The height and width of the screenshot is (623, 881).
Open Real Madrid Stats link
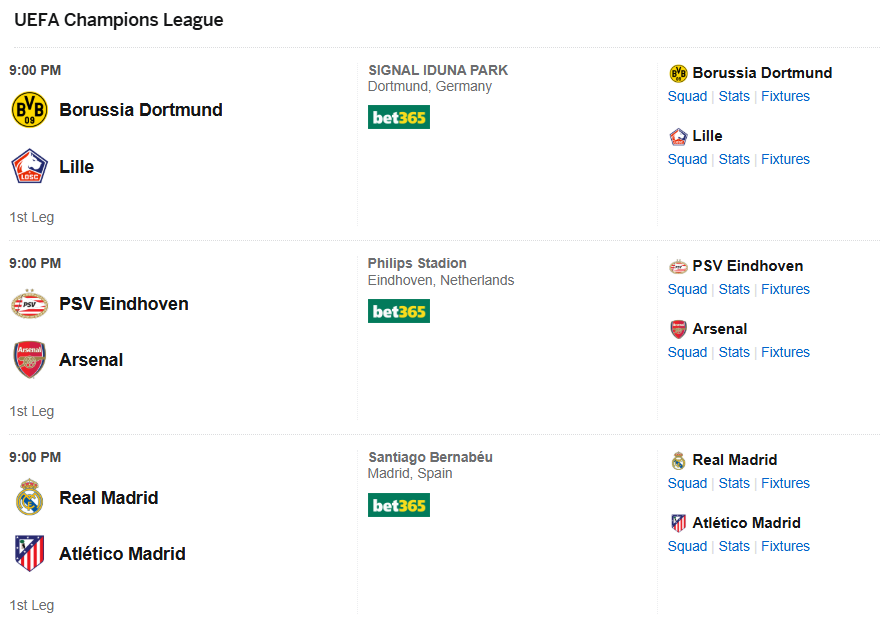pyautogui.click(x=734, y=483)
